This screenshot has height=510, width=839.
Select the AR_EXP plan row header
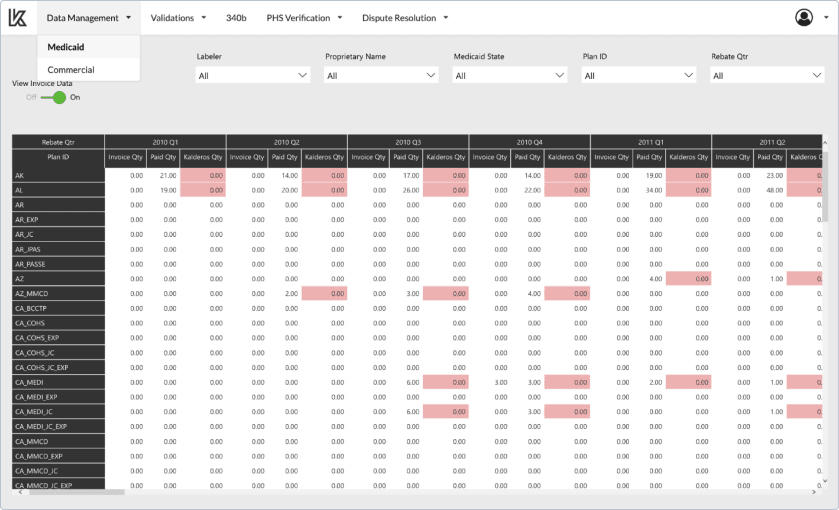pos(58,220)
